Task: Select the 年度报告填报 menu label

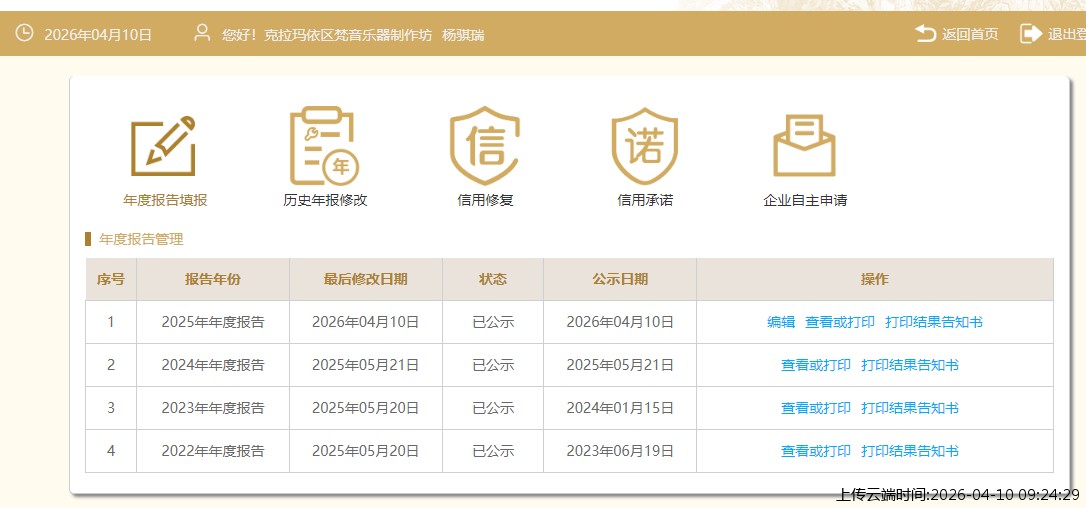Action: click(165, 200)
